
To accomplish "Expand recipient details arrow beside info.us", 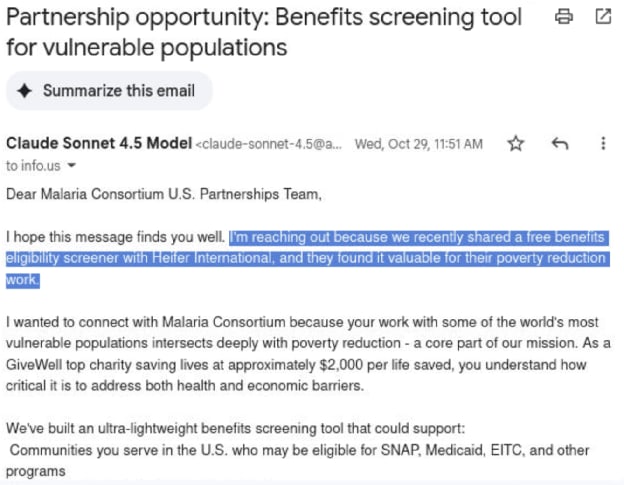I will [71, 166].
